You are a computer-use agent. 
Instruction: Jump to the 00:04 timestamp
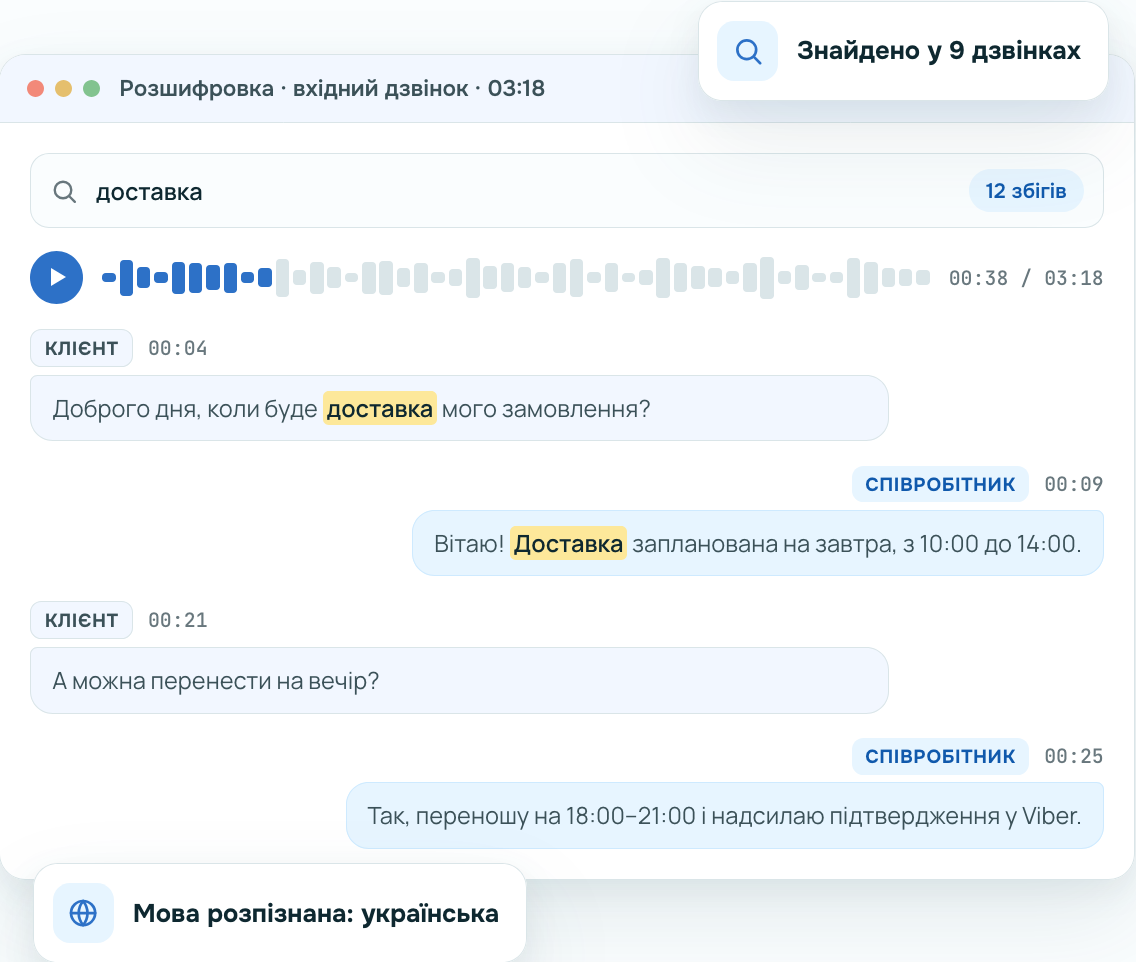[178, 348]
